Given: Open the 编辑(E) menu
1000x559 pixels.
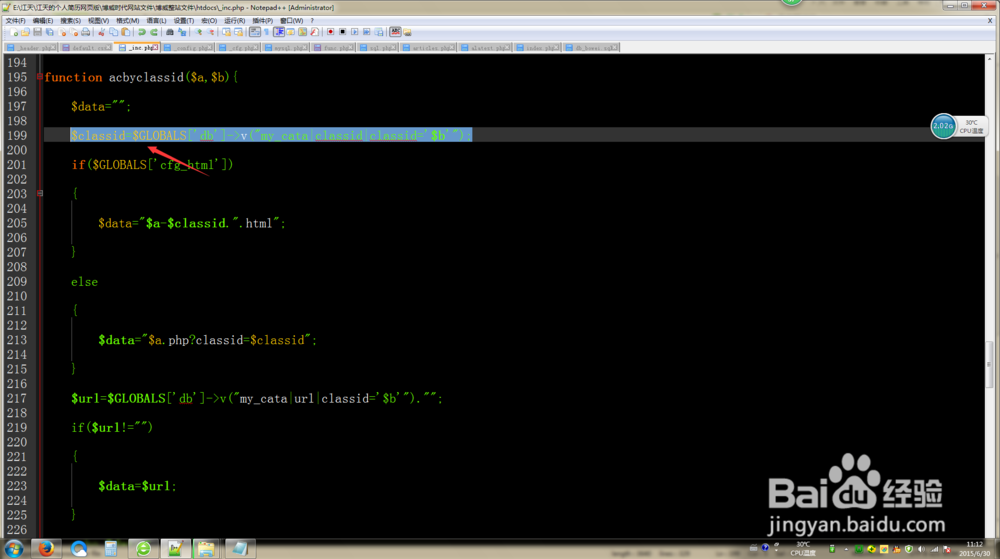Looking at the screenshot, I should [43, 20].
